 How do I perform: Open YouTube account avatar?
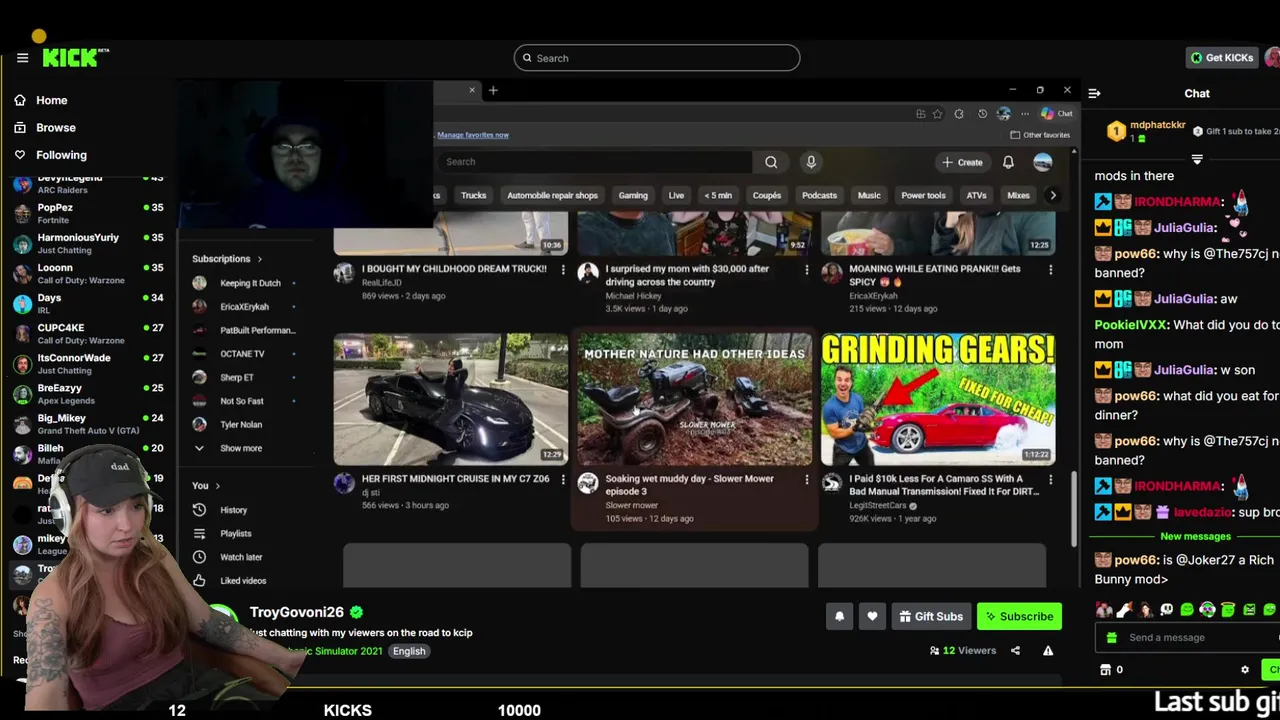[x=1043, y=162]
